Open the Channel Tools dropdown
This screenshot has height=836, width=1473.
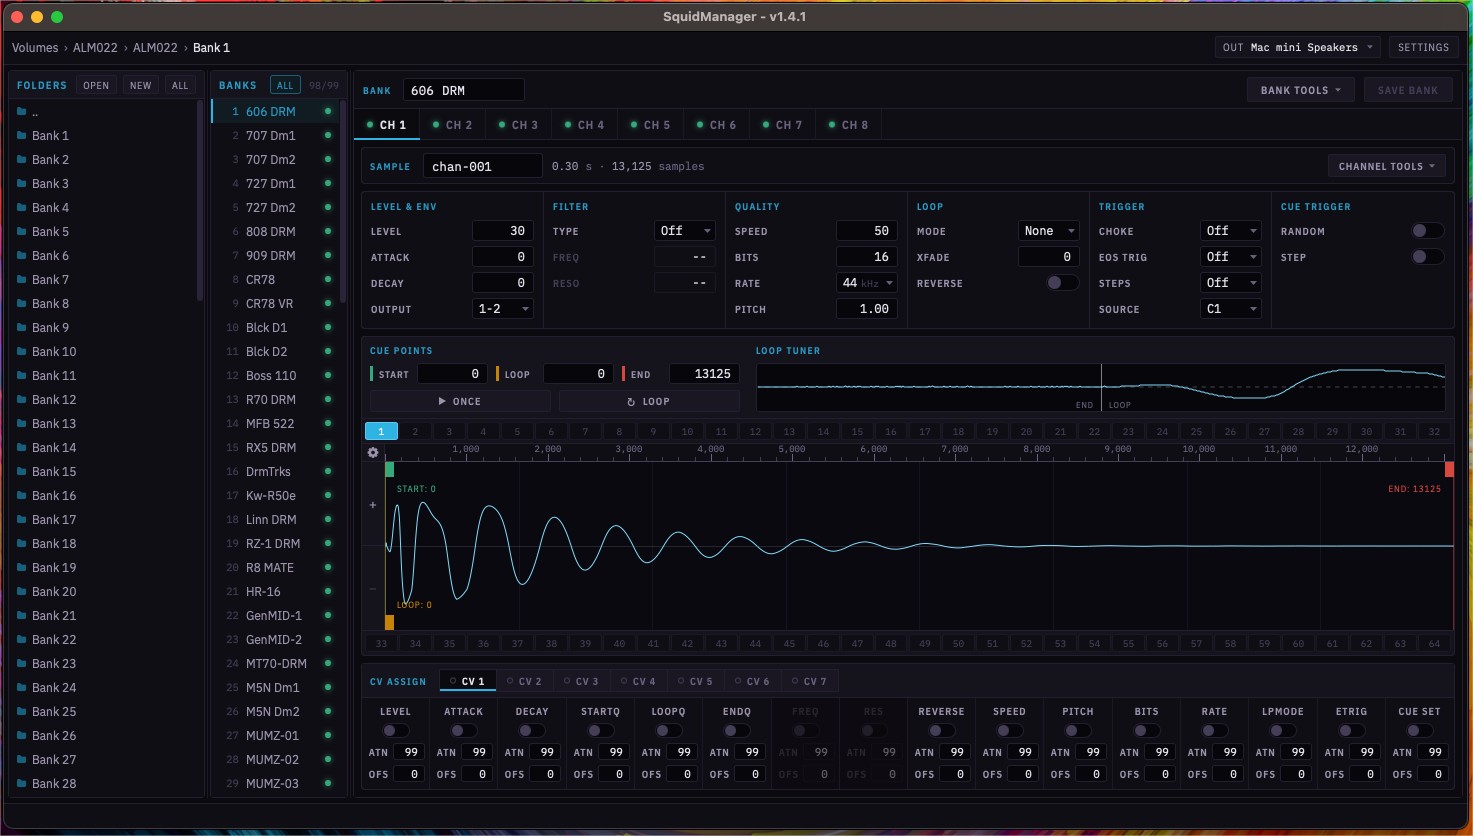[x=1386, y=166]
